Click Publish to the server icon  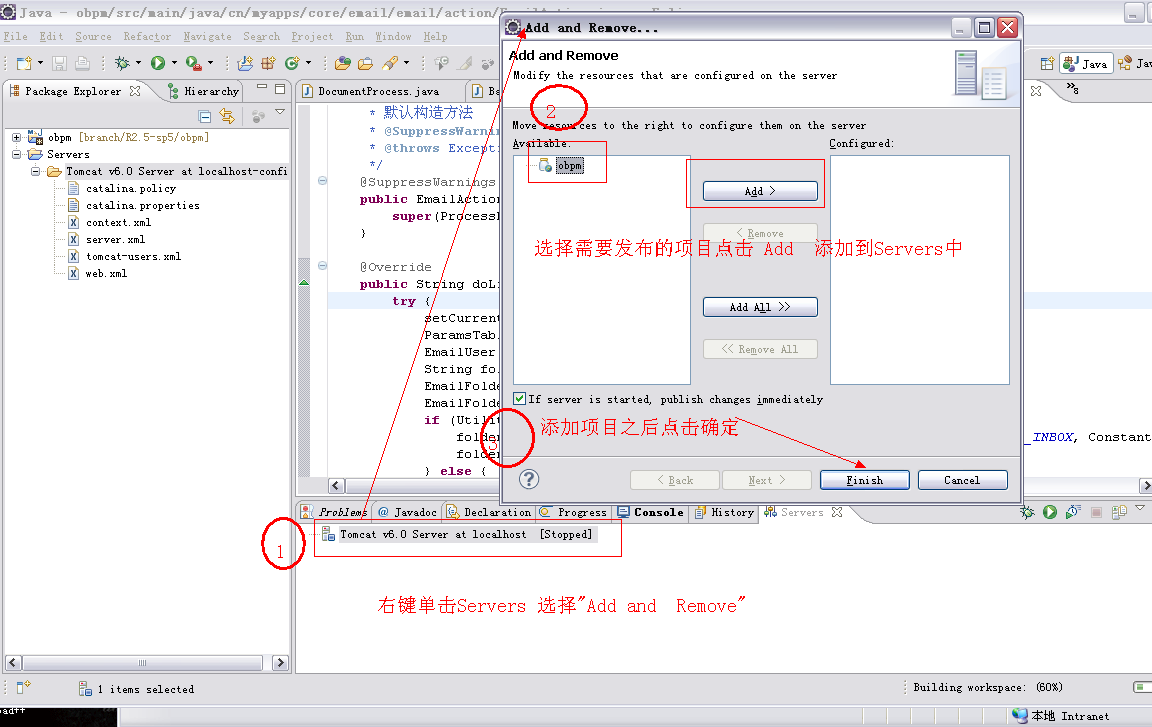1119,512
